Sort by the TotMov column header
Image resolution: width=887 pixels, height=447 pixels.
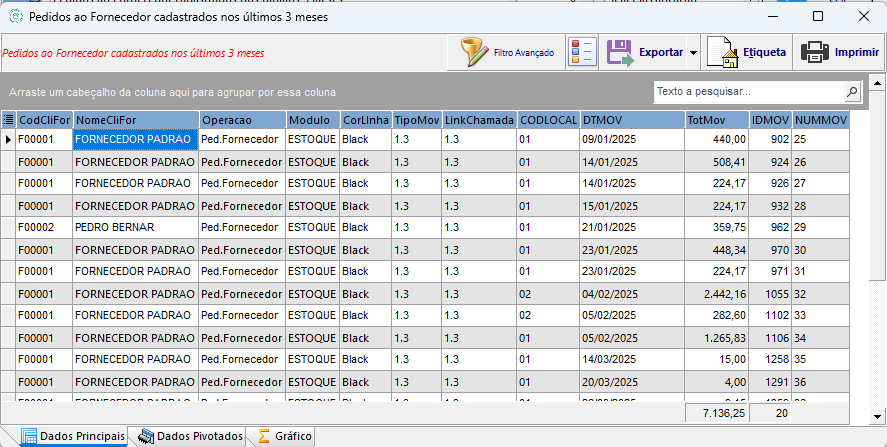click(715, 120)
